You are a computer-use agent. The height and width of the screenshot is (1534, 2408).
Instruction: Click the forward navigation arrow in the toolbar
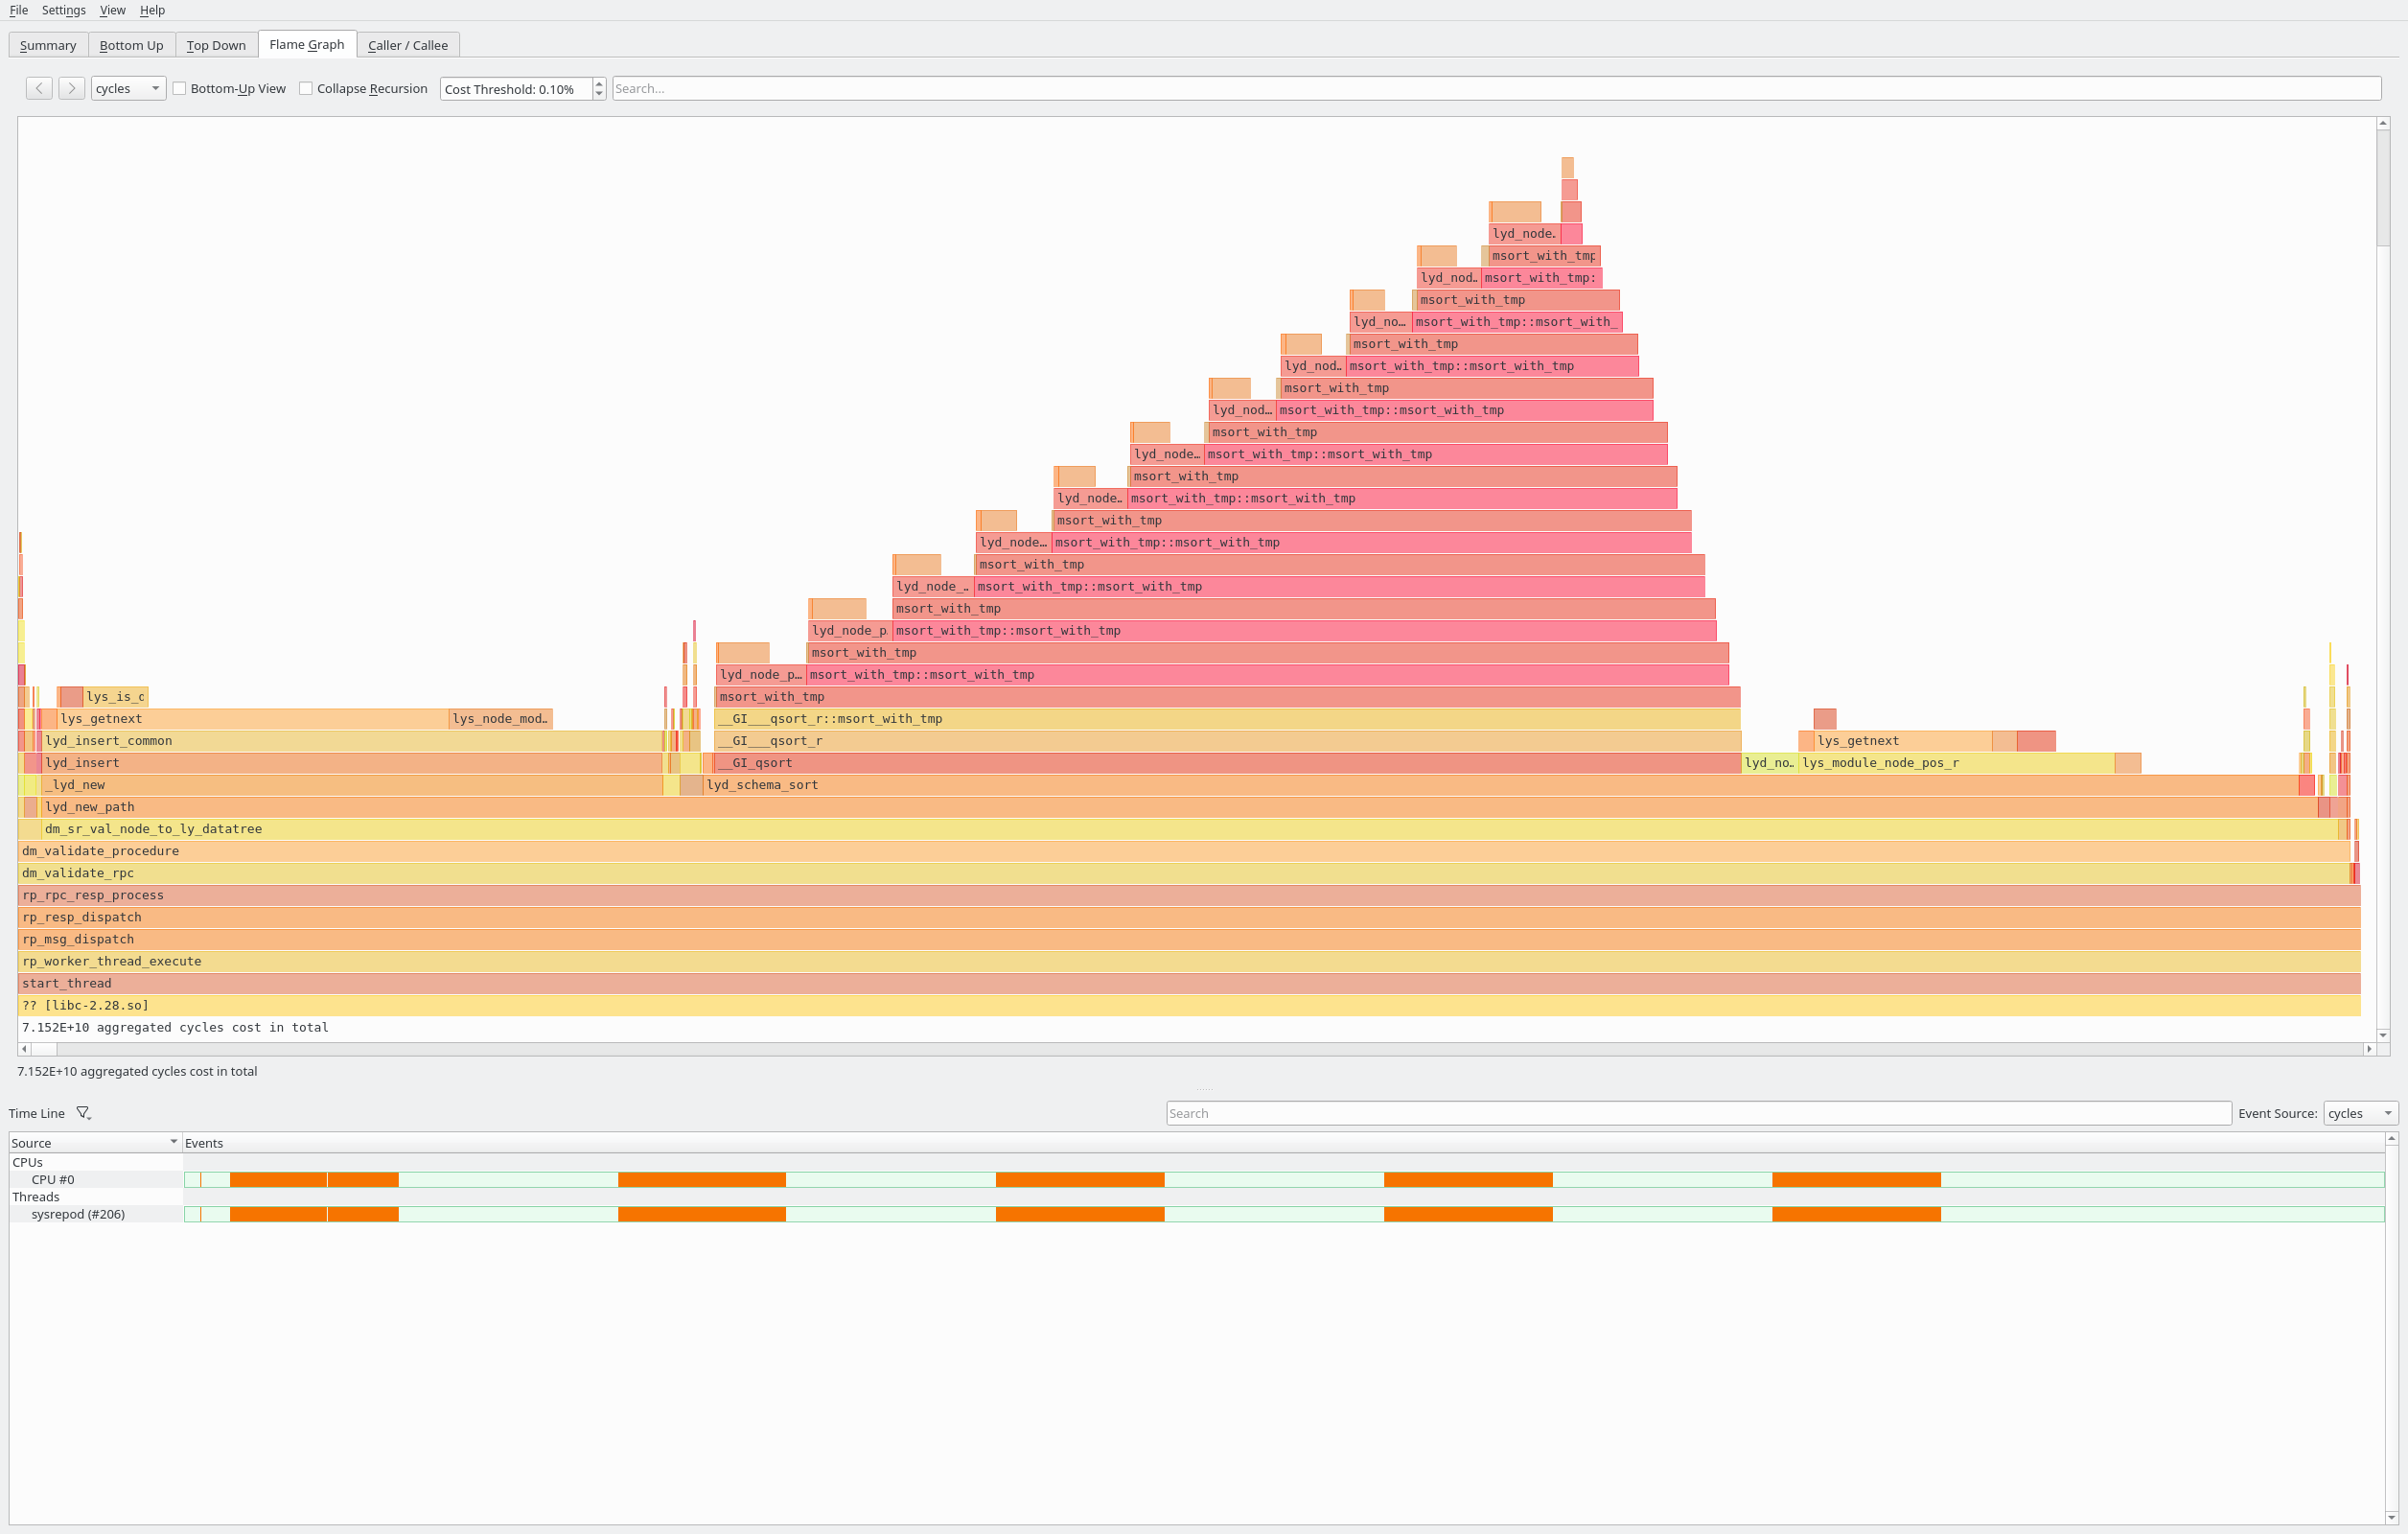tap(71, 88)
